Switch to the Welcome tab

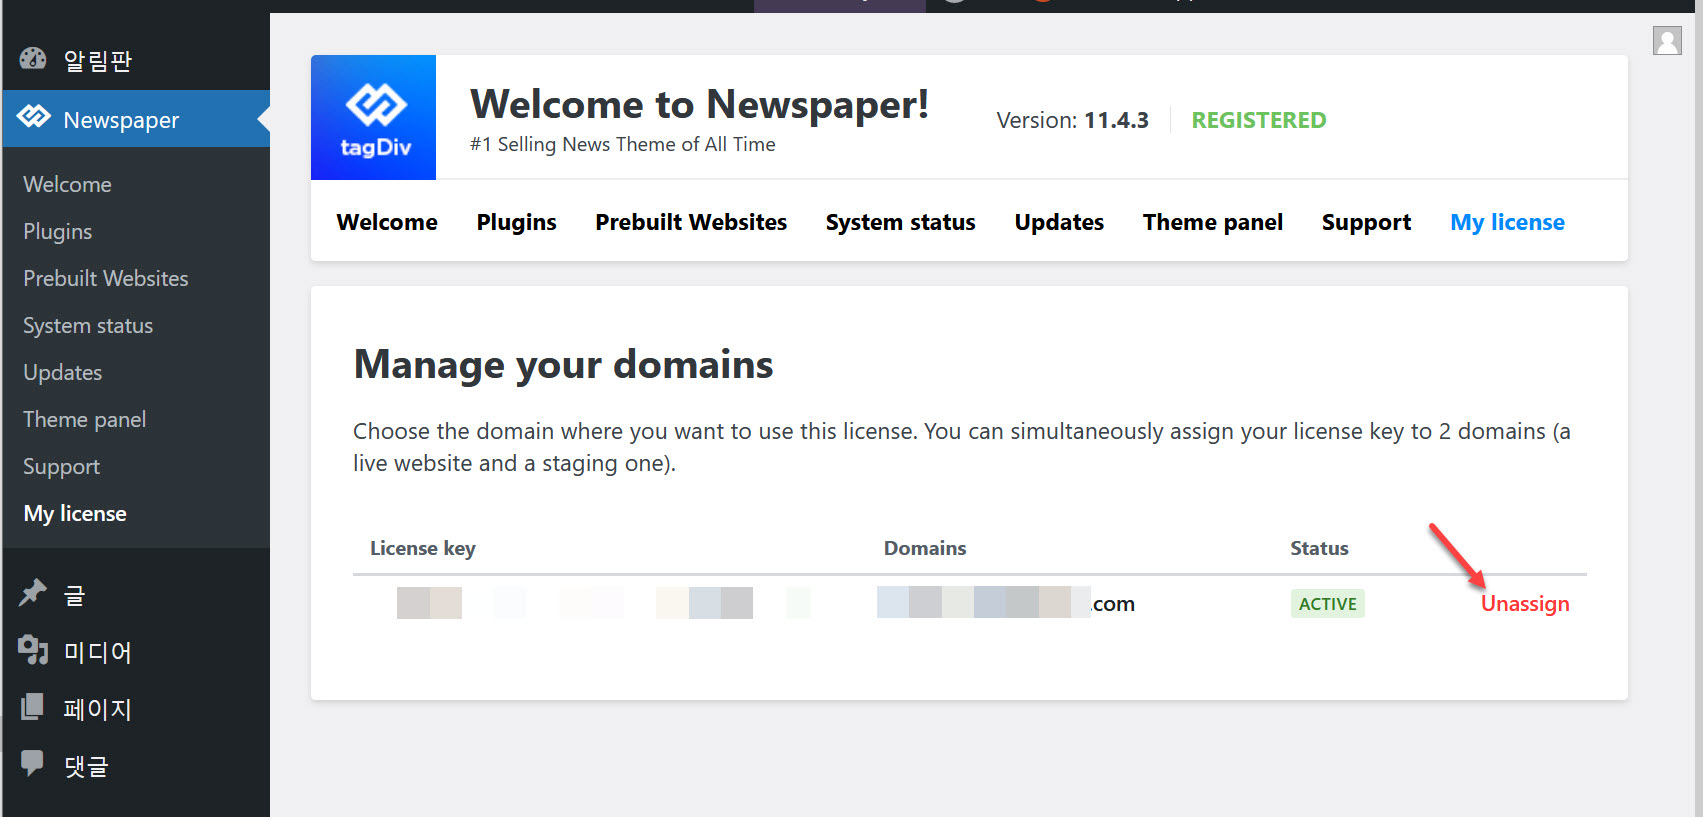point(387,222)
